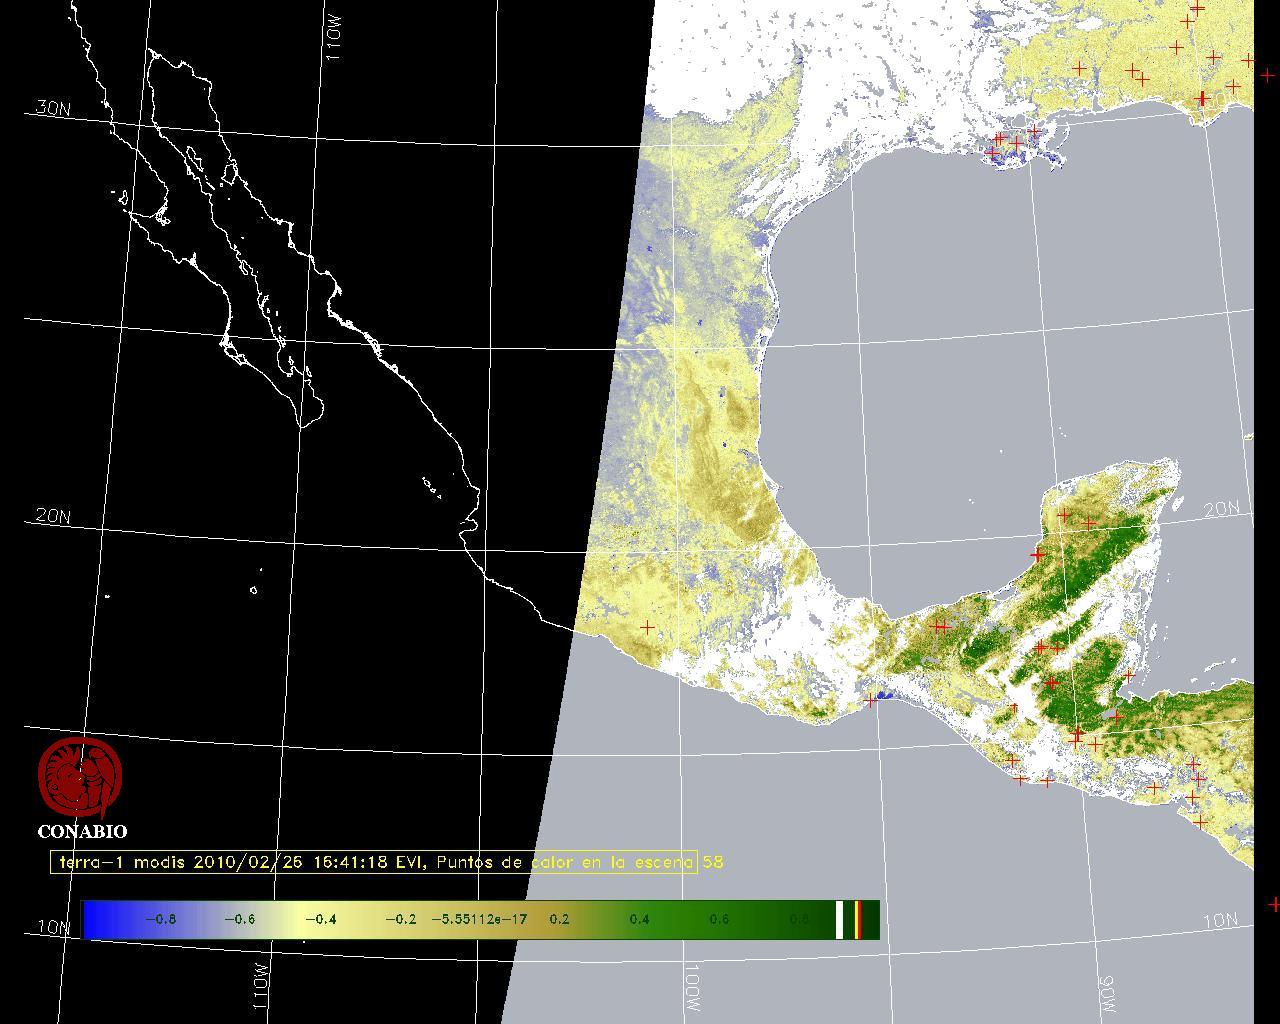
Task: Click the hotspot count number 58
Action: tap(712, 861)
